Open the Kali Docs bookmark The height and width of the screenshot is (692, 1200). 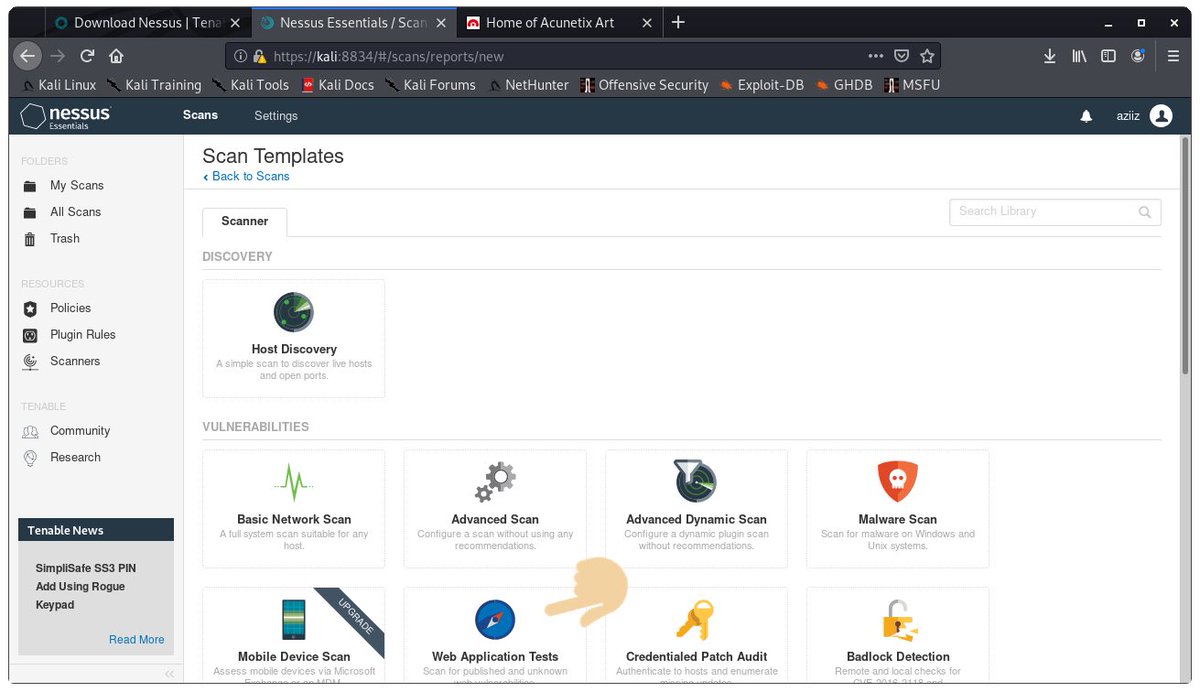point(337,85)
